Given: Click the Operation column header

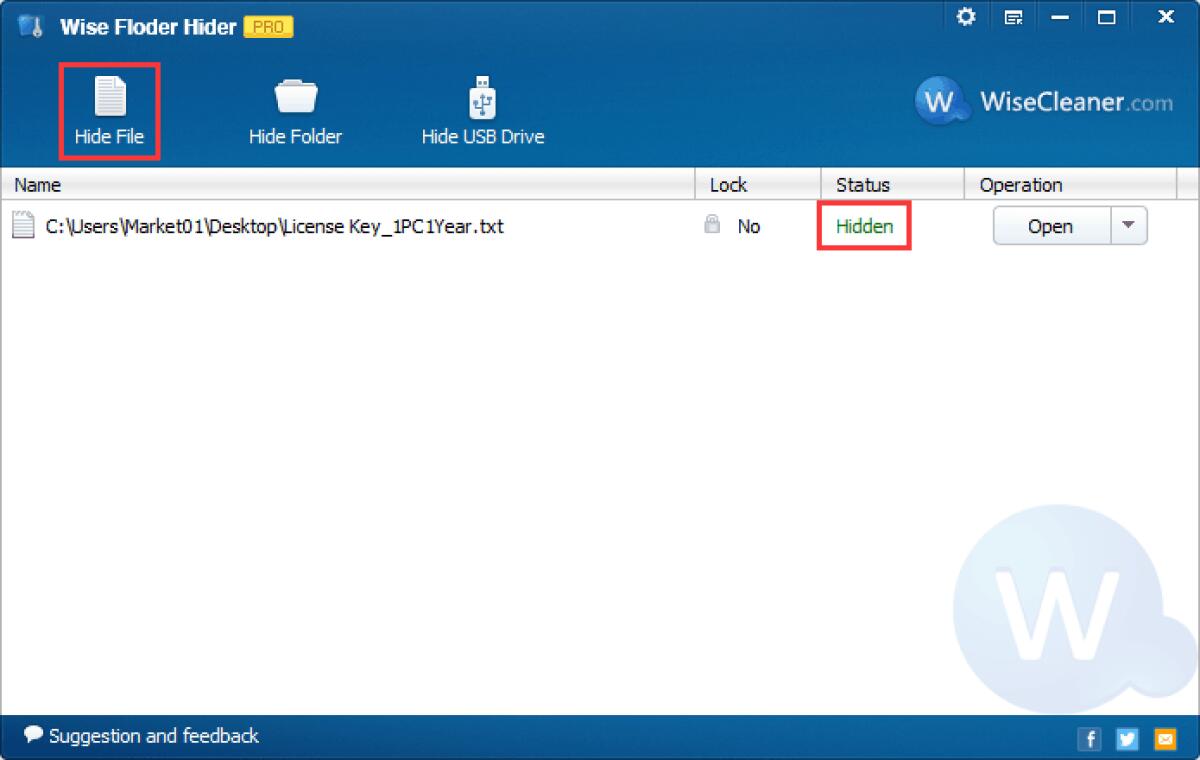Looking at the screenshot, I should pyautogui.click(x=1020, y=184).
